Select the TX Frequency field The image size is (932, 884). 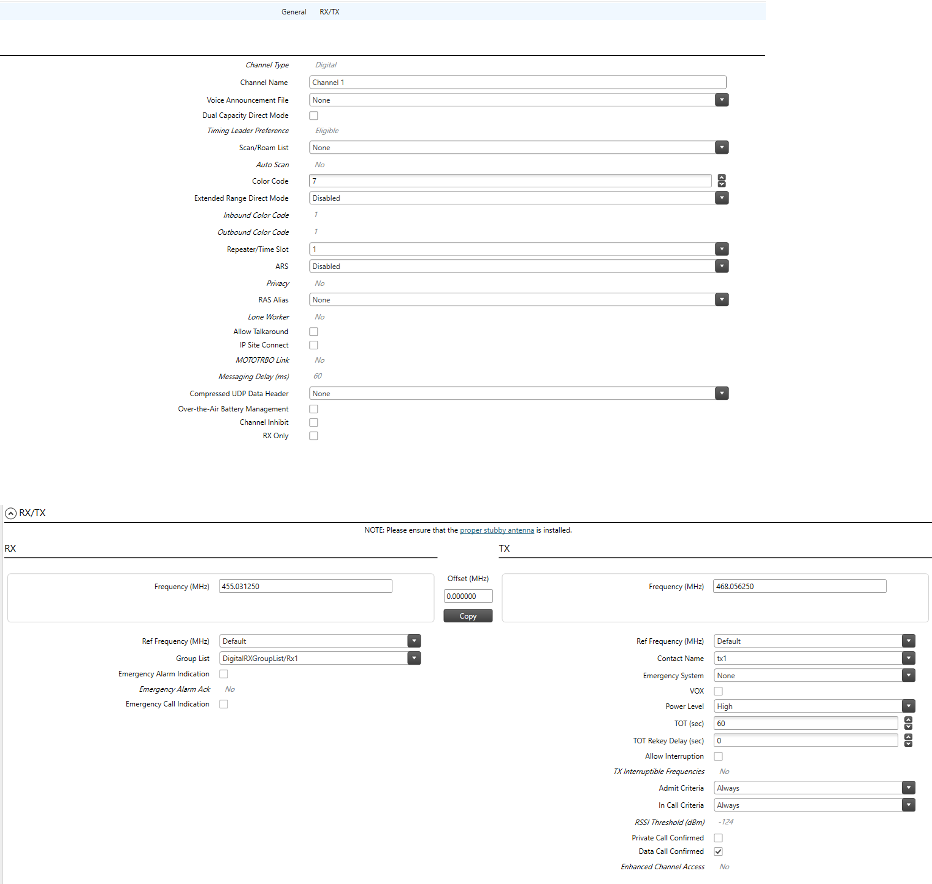[x=797, y=585]
